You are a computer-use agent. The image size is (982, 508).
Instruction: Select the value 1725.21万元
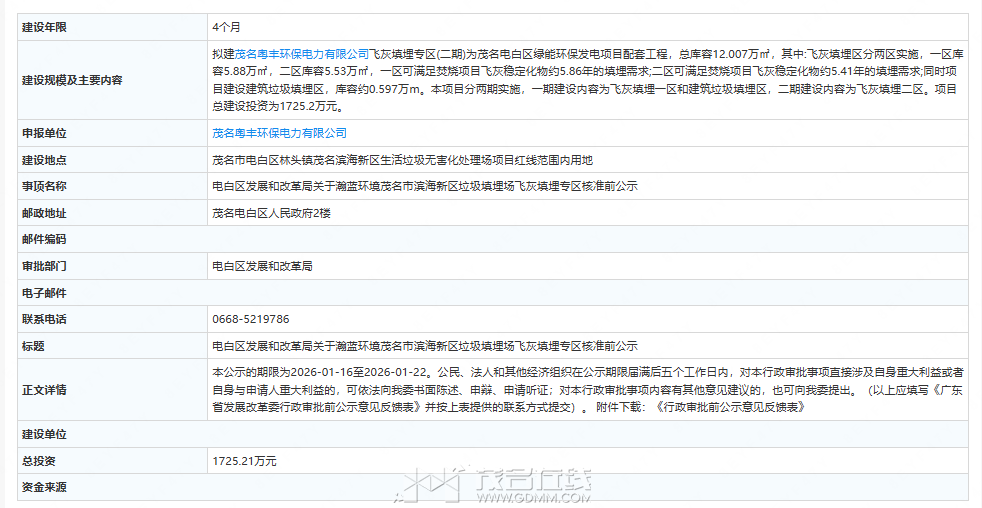244,462
